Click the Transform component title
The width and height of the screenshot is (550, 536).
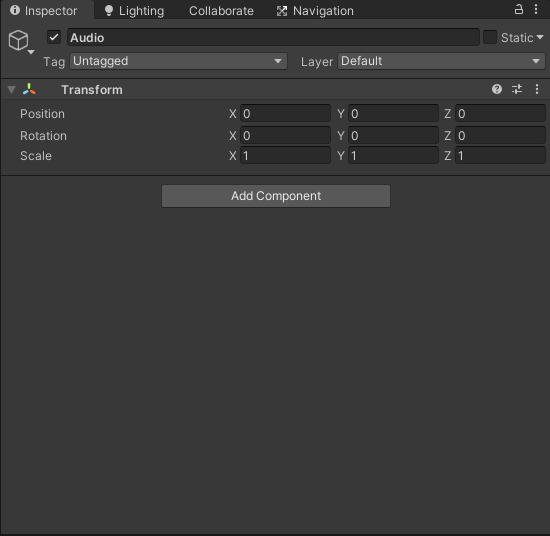point(92,90)
